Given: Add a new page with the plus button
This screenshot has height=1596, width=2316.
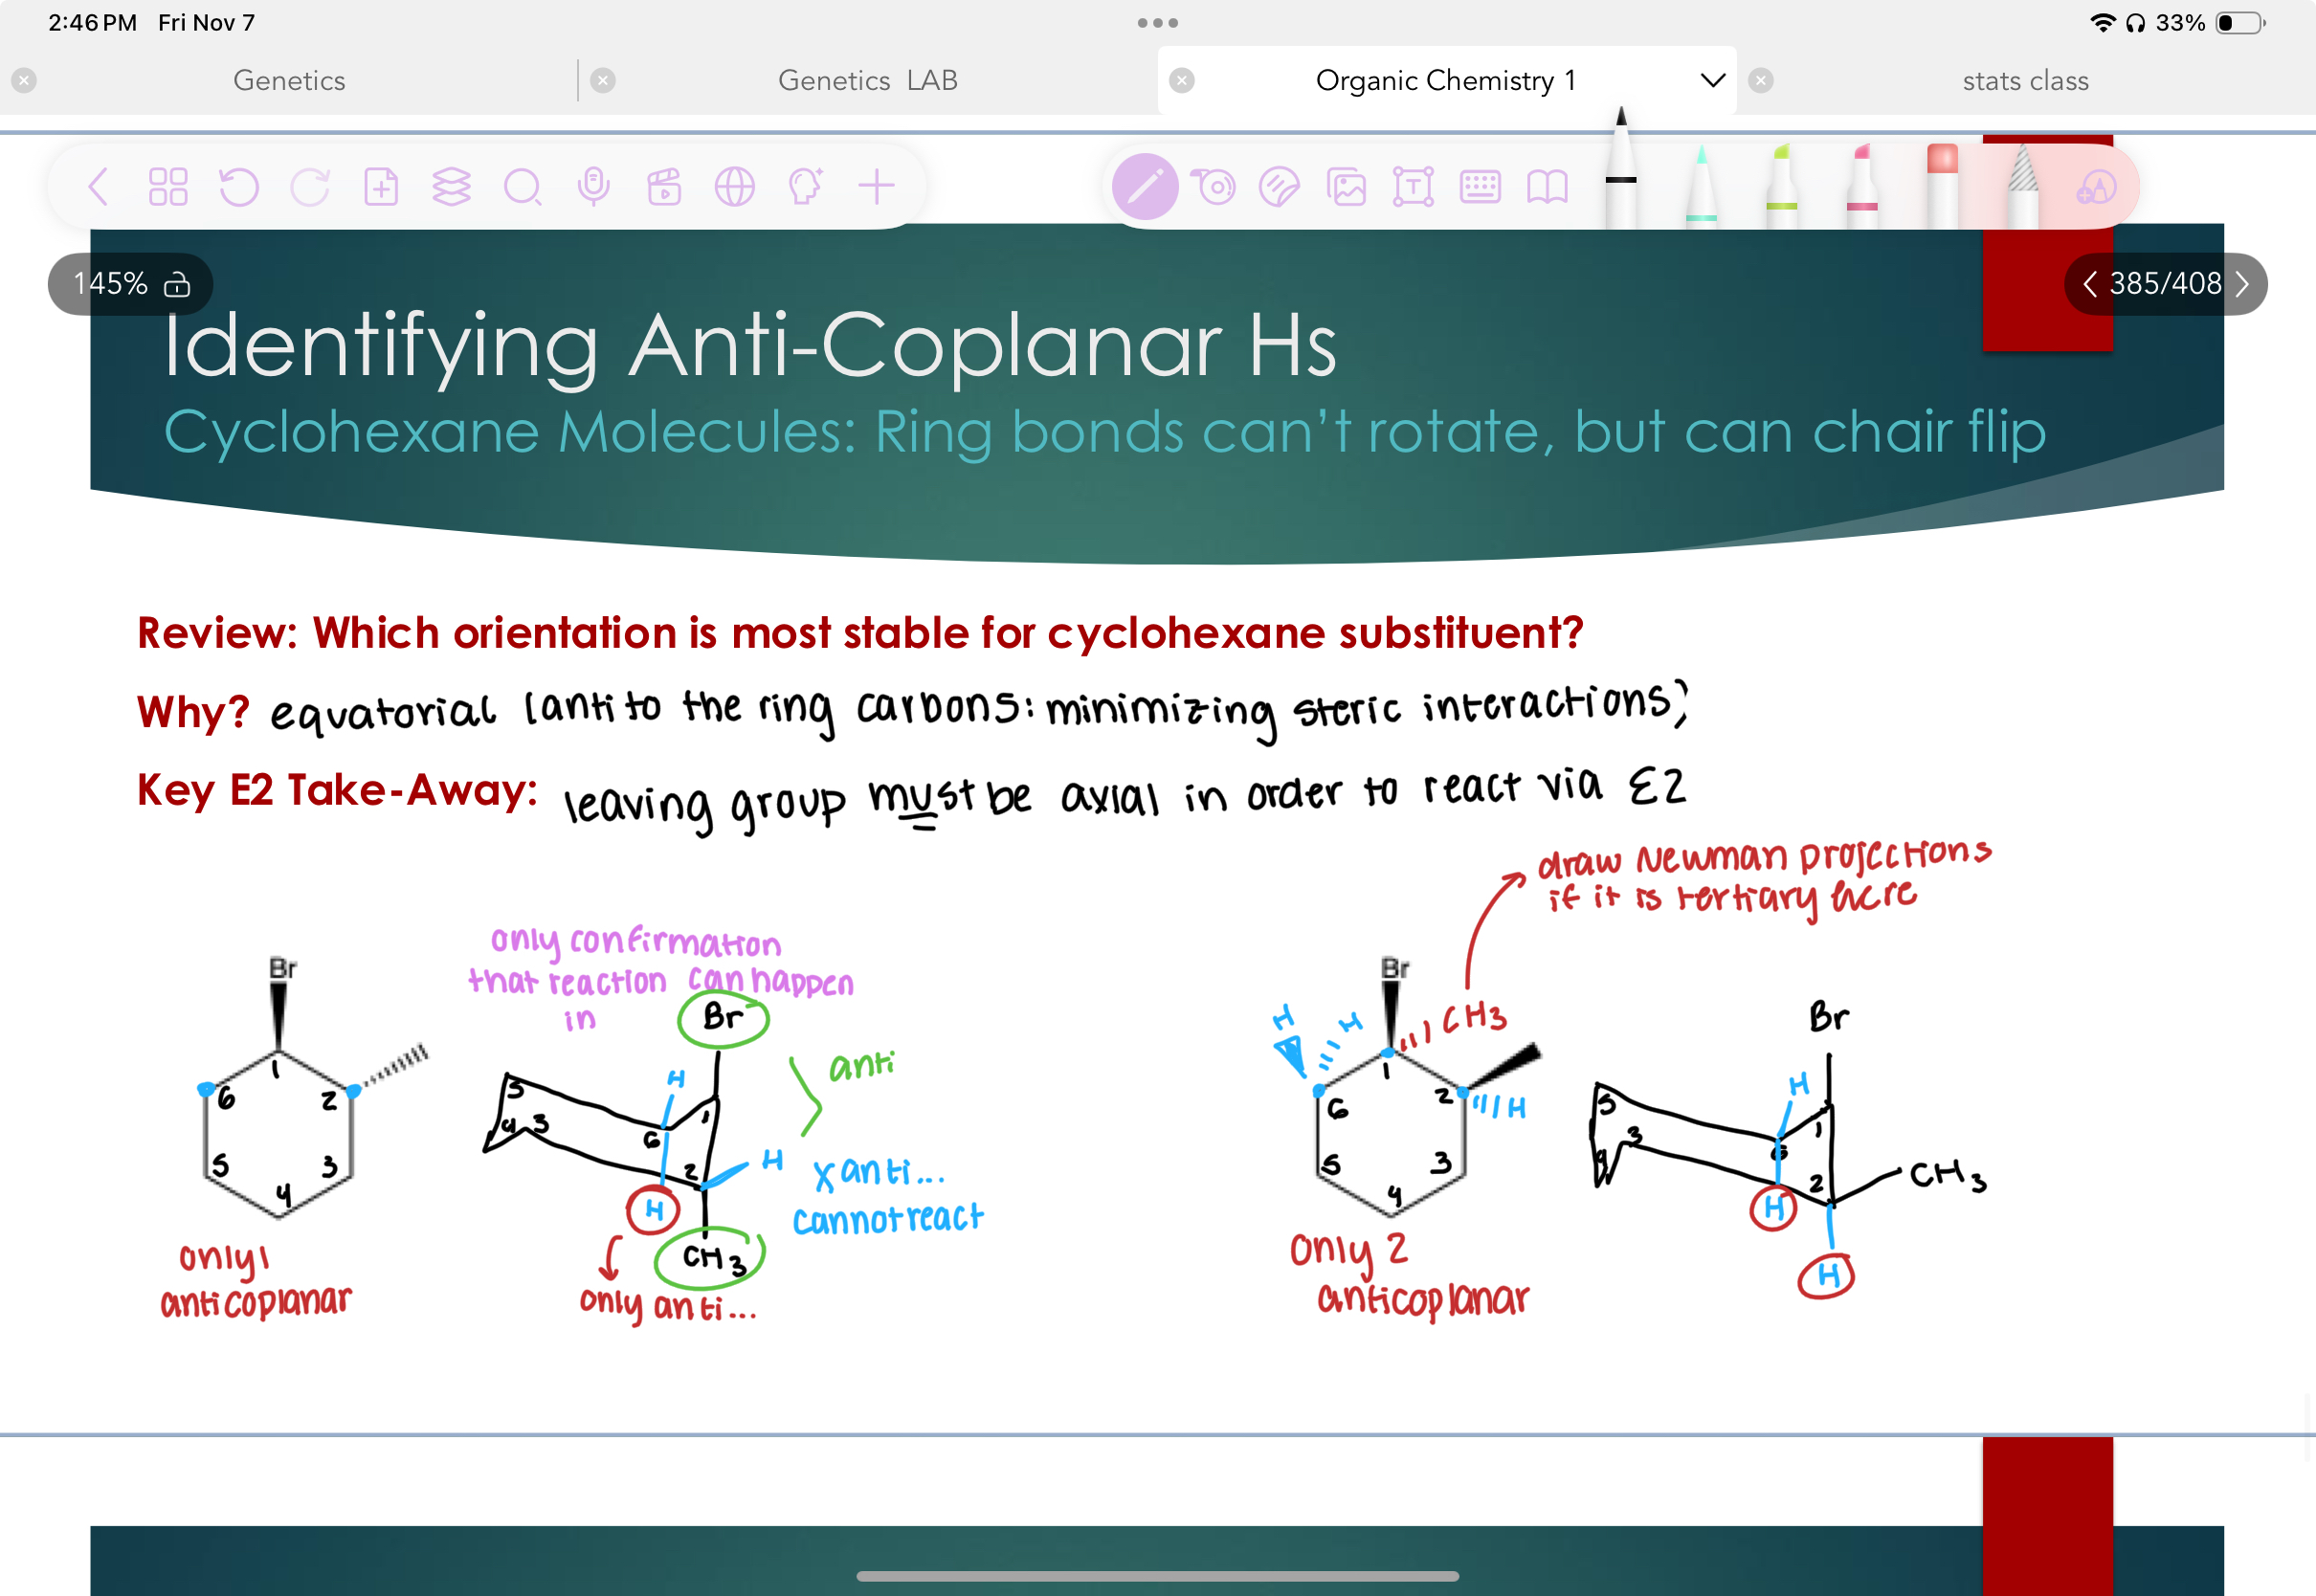Looking at the screenshot, I should (x=876, y=185).
